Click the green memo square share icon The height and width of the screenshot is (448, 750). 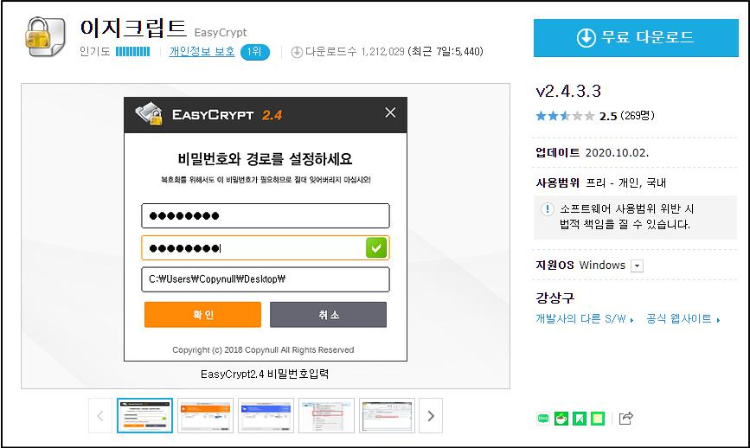tap(597, 418)
